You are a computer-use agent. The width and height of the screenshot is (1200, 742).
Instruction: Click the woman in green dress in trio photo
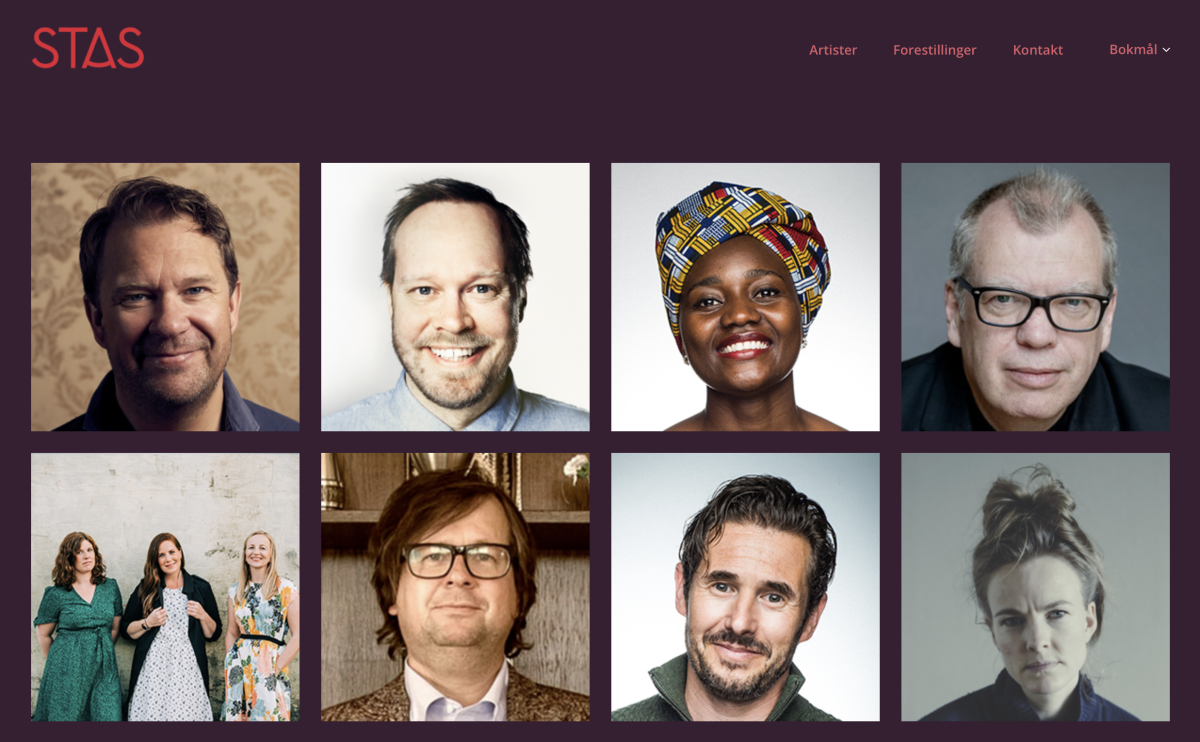[78, 630]
